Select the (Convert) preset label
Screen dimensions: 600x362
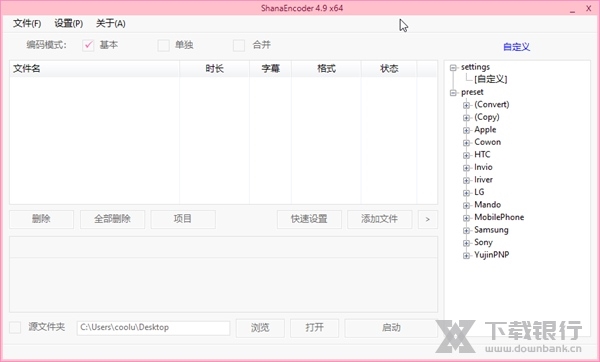coord(492,104)
